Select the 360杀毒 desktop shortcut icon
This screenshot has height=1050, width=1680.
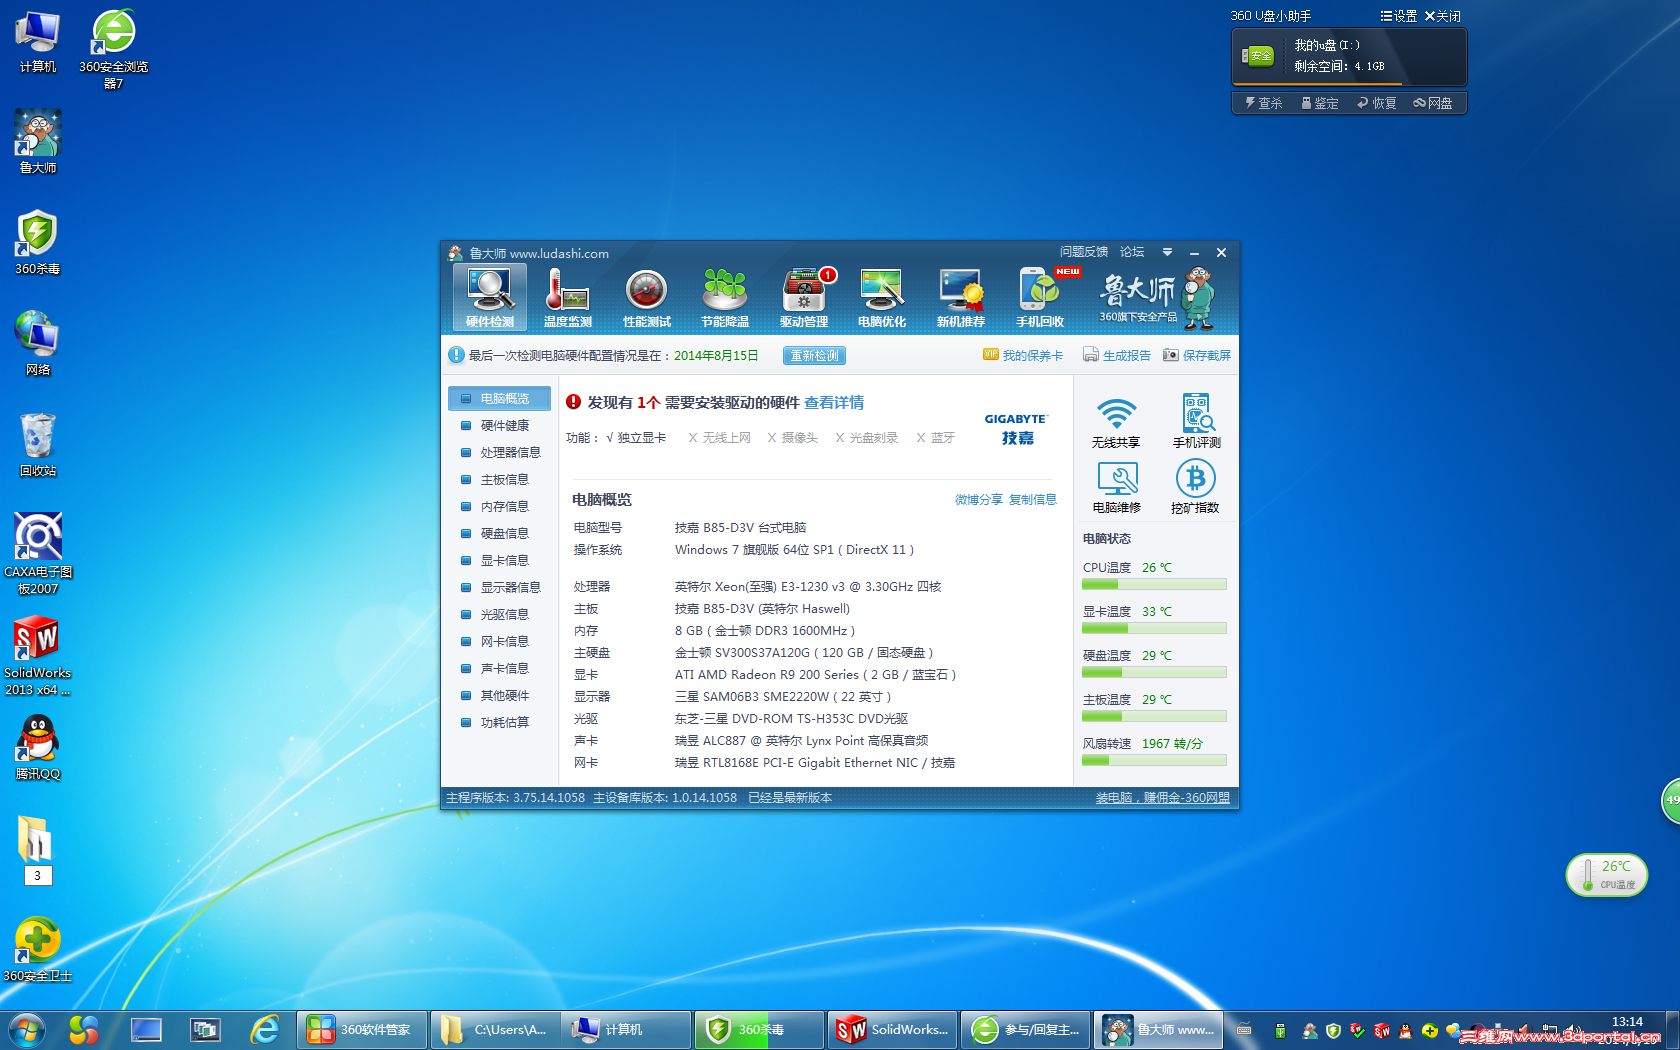pyautogui.click(x=38, y=243)
